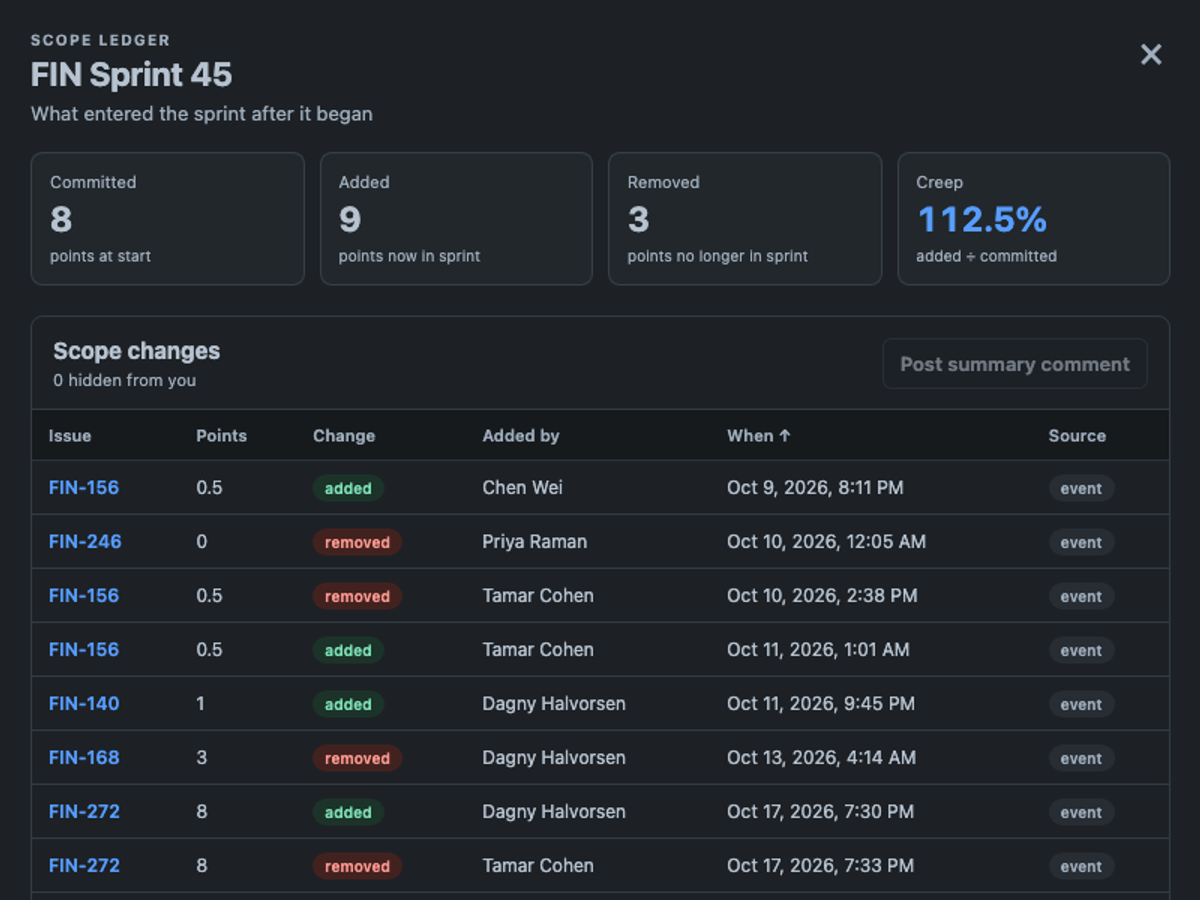Click Dagny Halvorsen in the FIN-140 row

pos(554,704)
